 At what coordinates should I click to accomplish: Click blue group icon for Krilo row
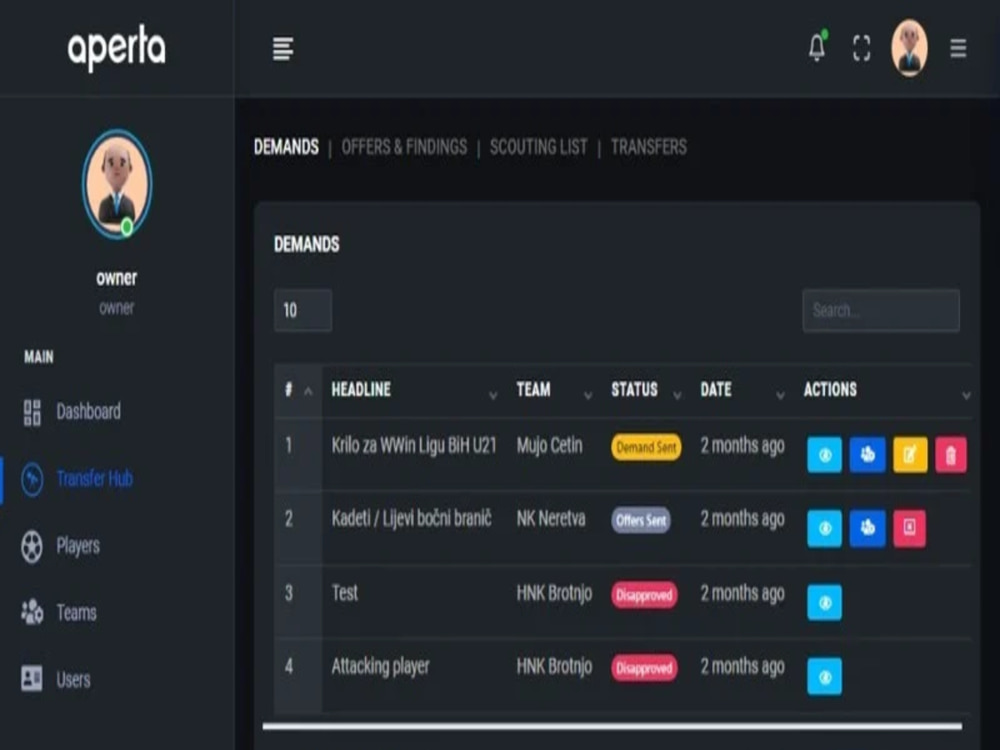click(x=867, y=455)
